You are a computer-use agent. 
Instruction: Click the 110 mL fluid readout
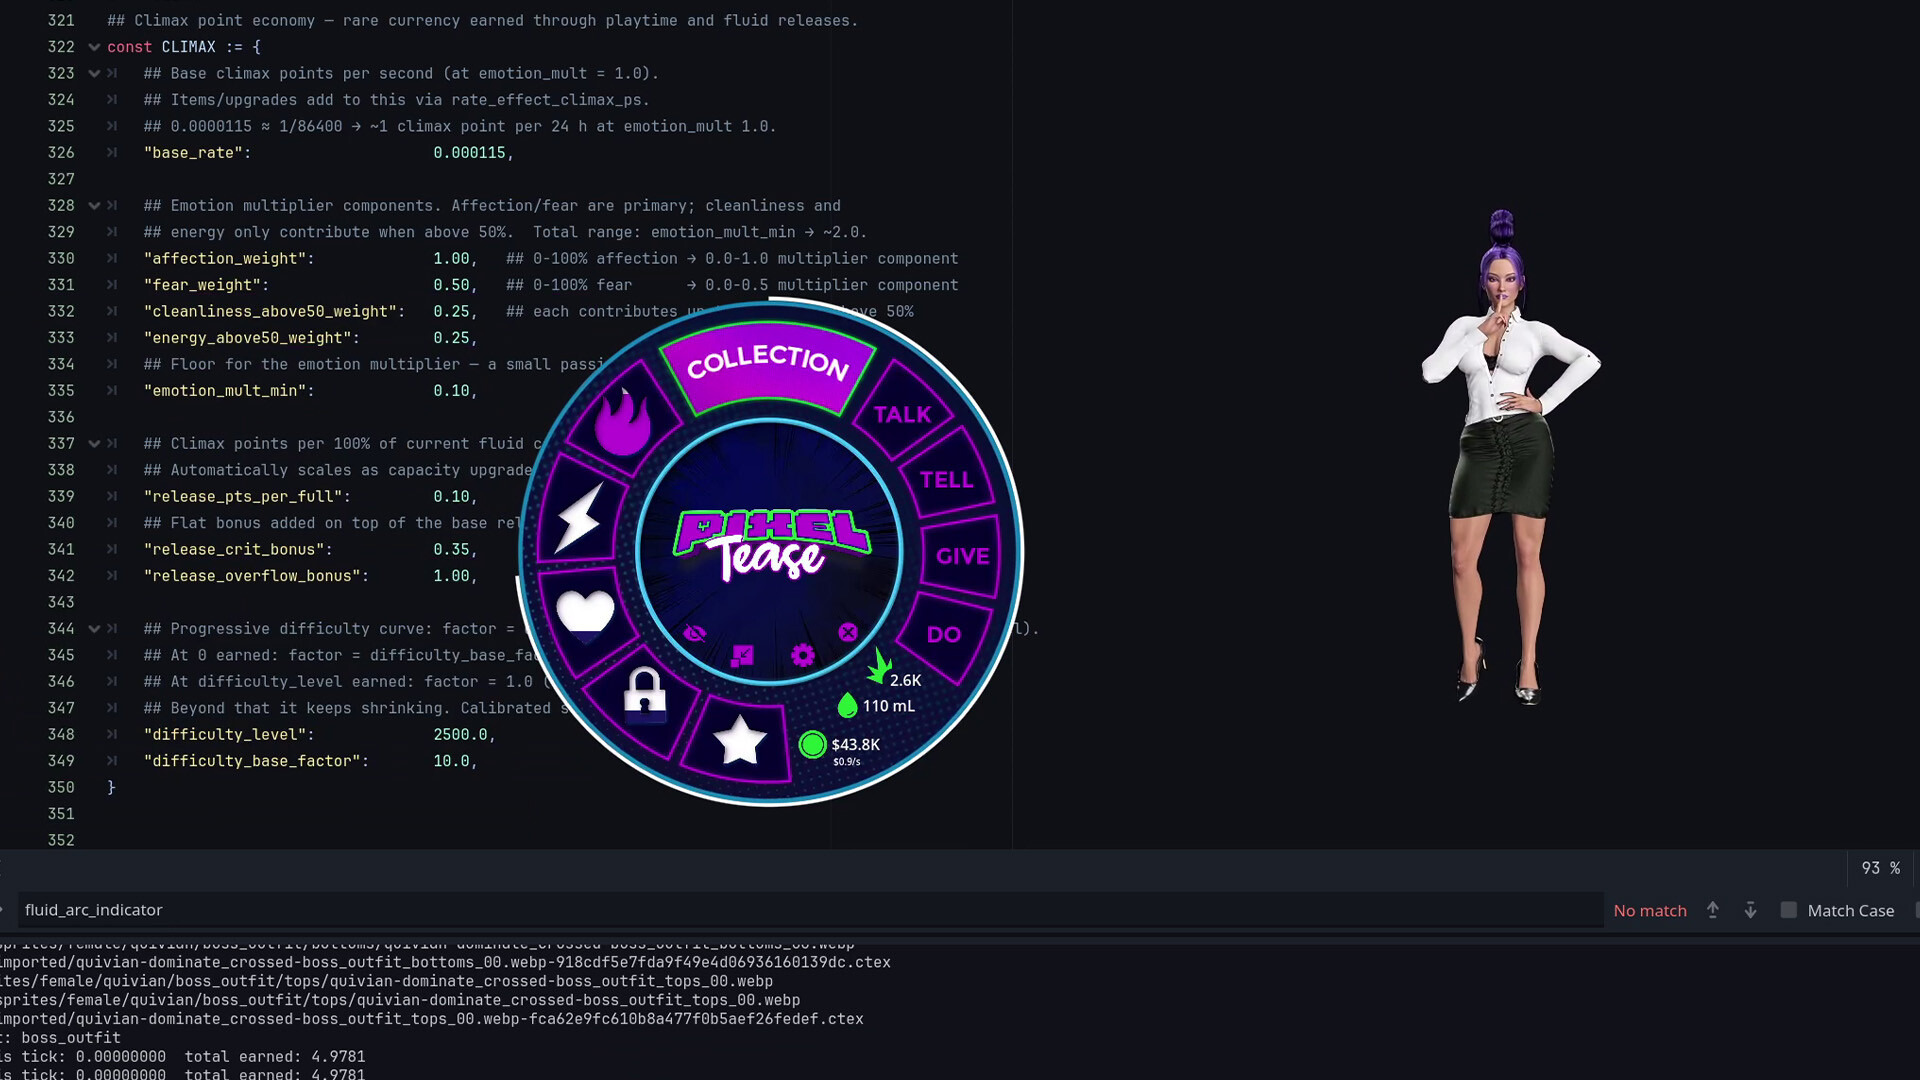889,706
